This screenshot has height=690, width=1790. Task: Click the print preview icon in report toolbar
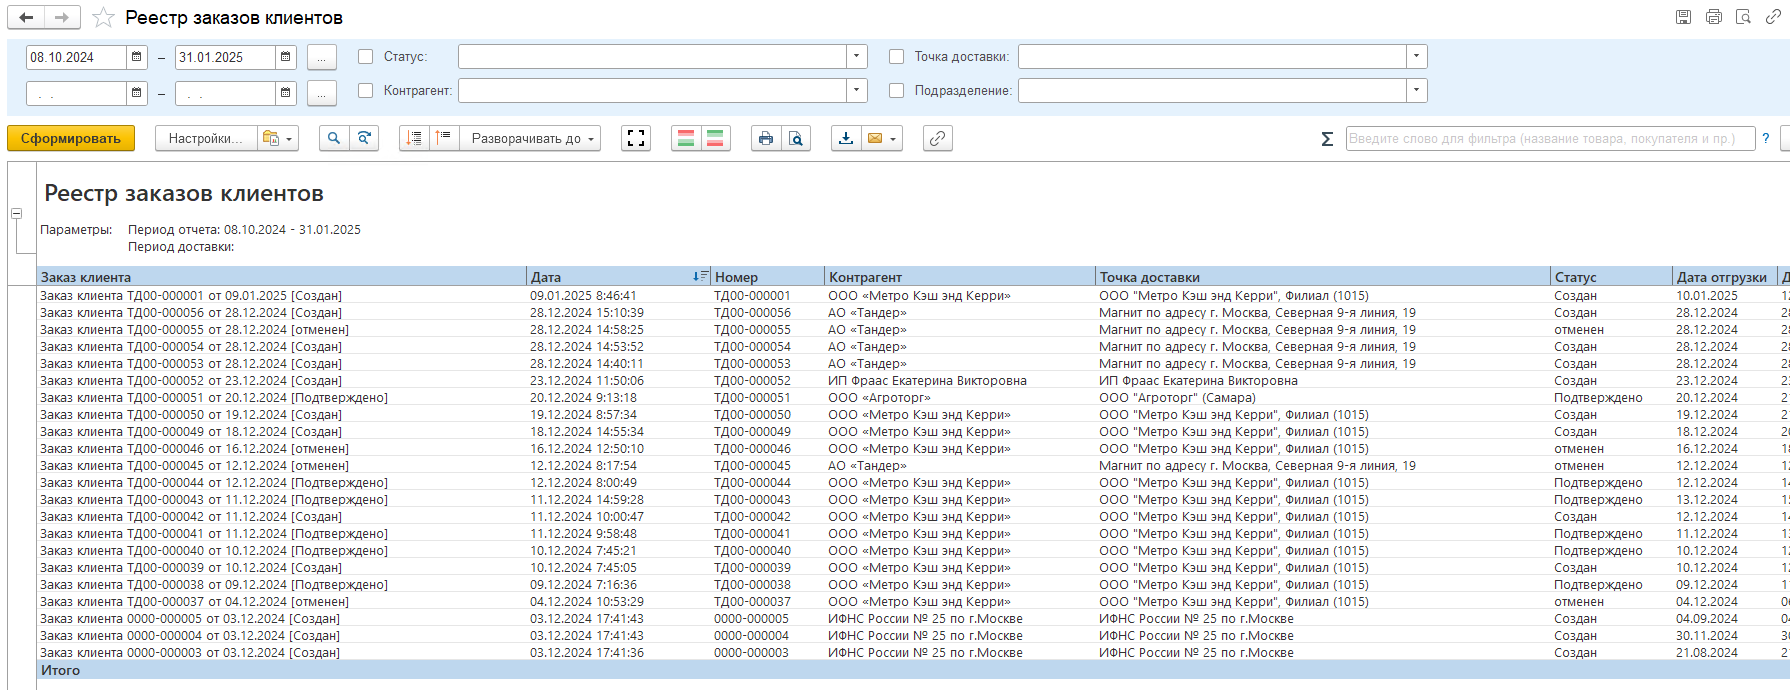point(796,139)
